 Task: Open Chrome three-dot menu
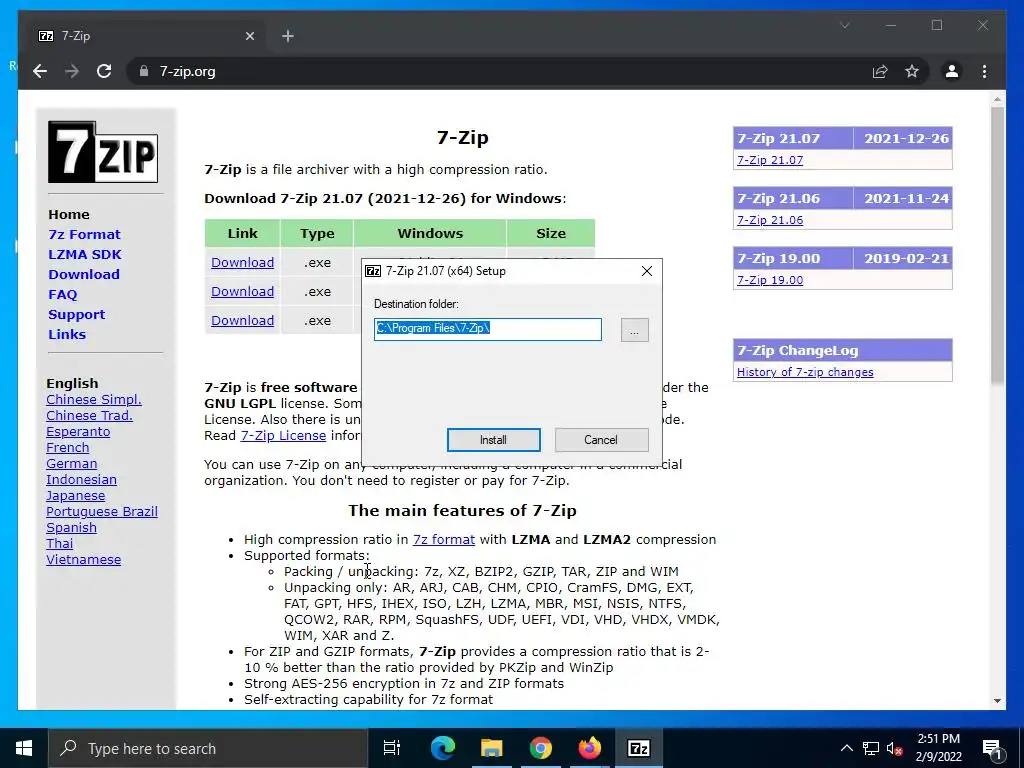coord(984,71)
